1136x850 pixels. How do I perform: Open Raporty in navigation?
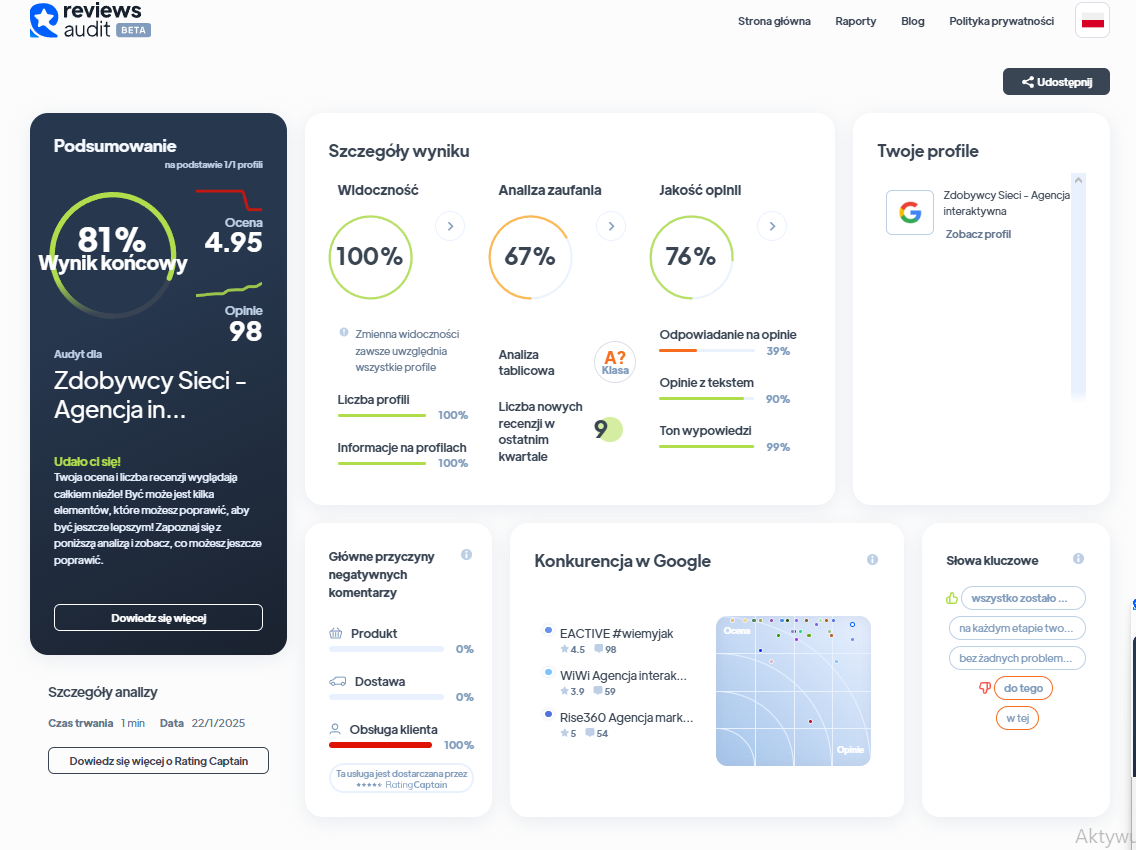(x=856, y=21)
